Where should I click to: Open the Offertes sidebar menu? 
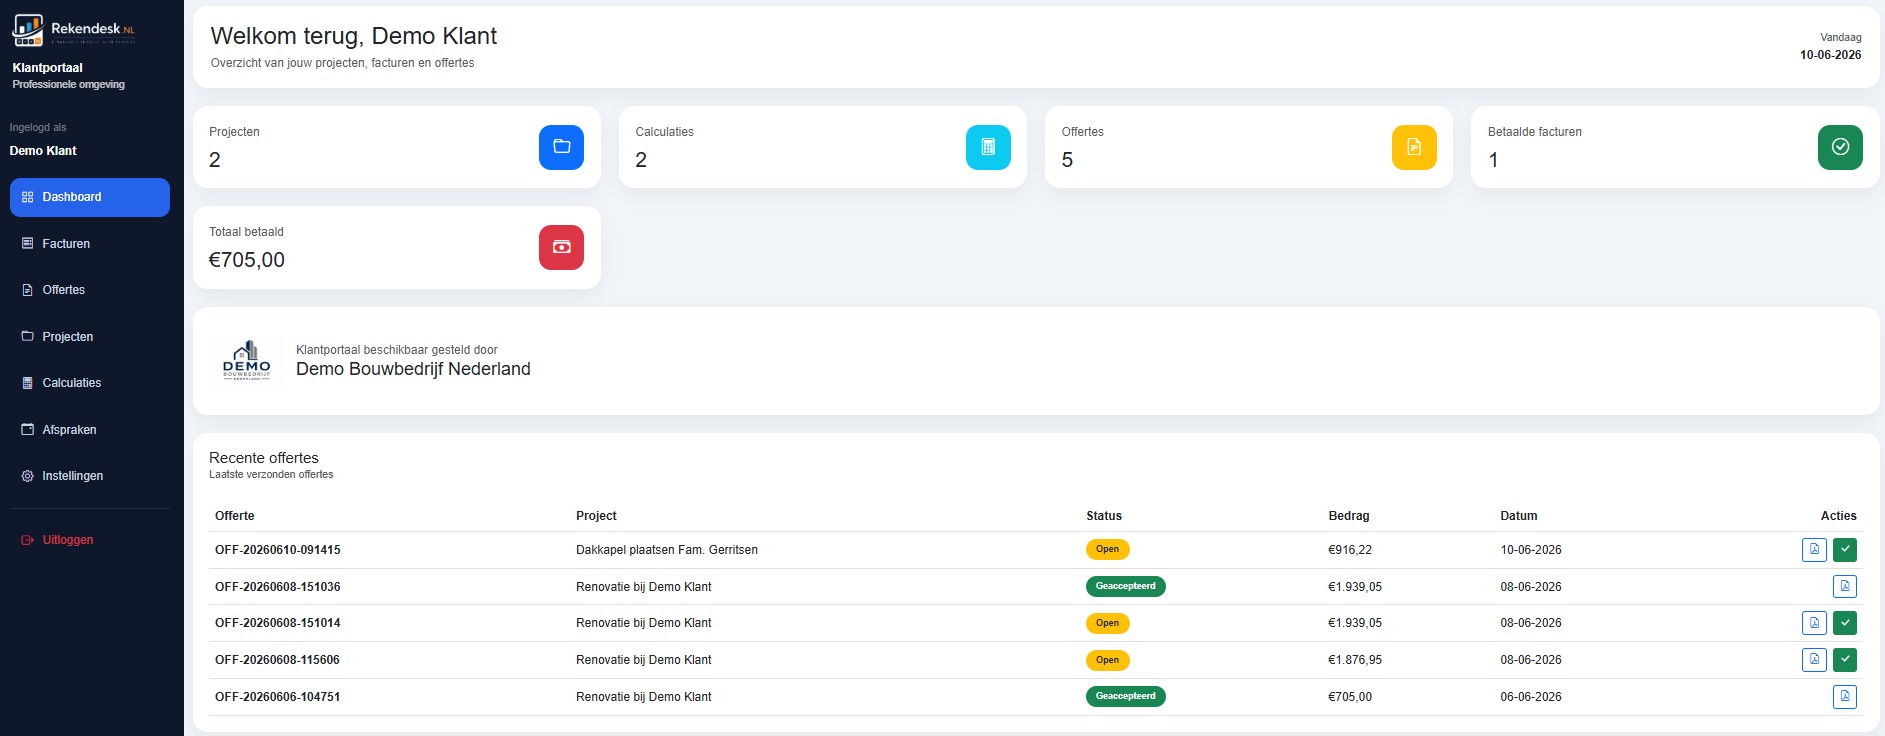90,290
